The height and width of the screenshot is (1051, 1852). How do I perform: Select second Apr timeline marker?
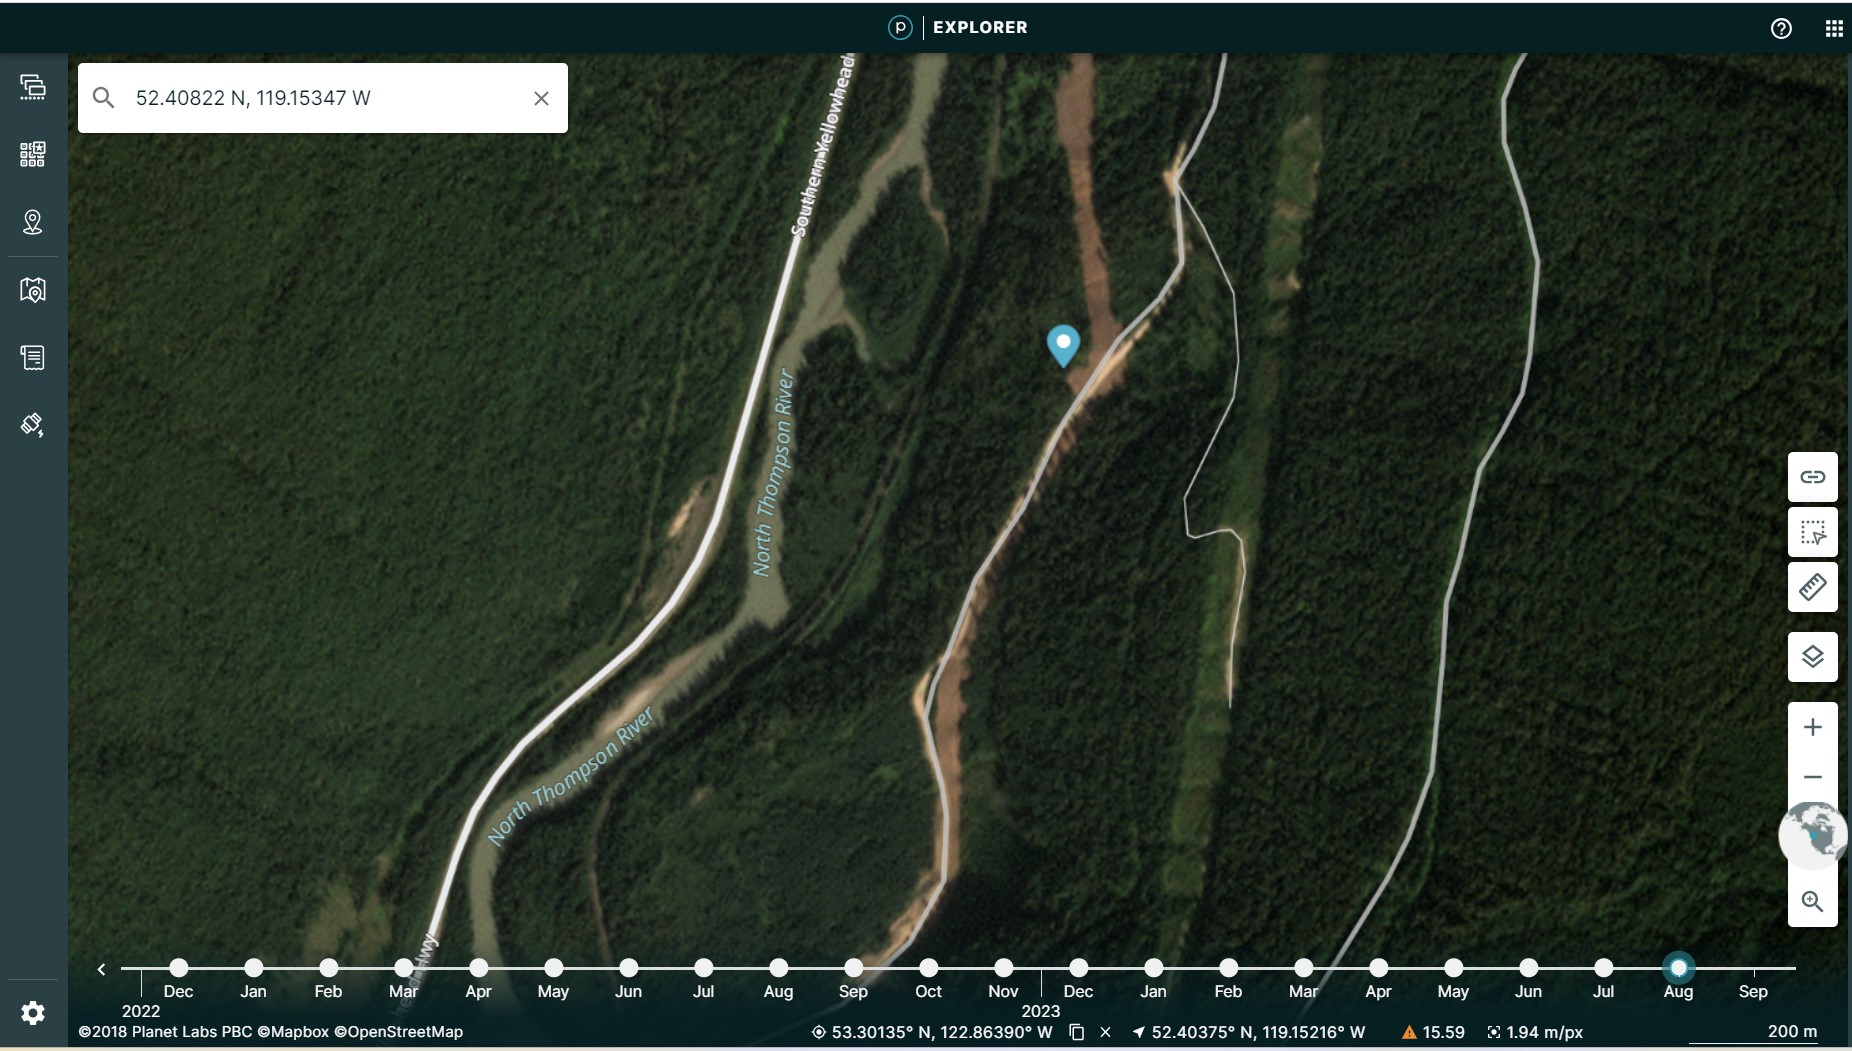click(x=1378, y=968)
